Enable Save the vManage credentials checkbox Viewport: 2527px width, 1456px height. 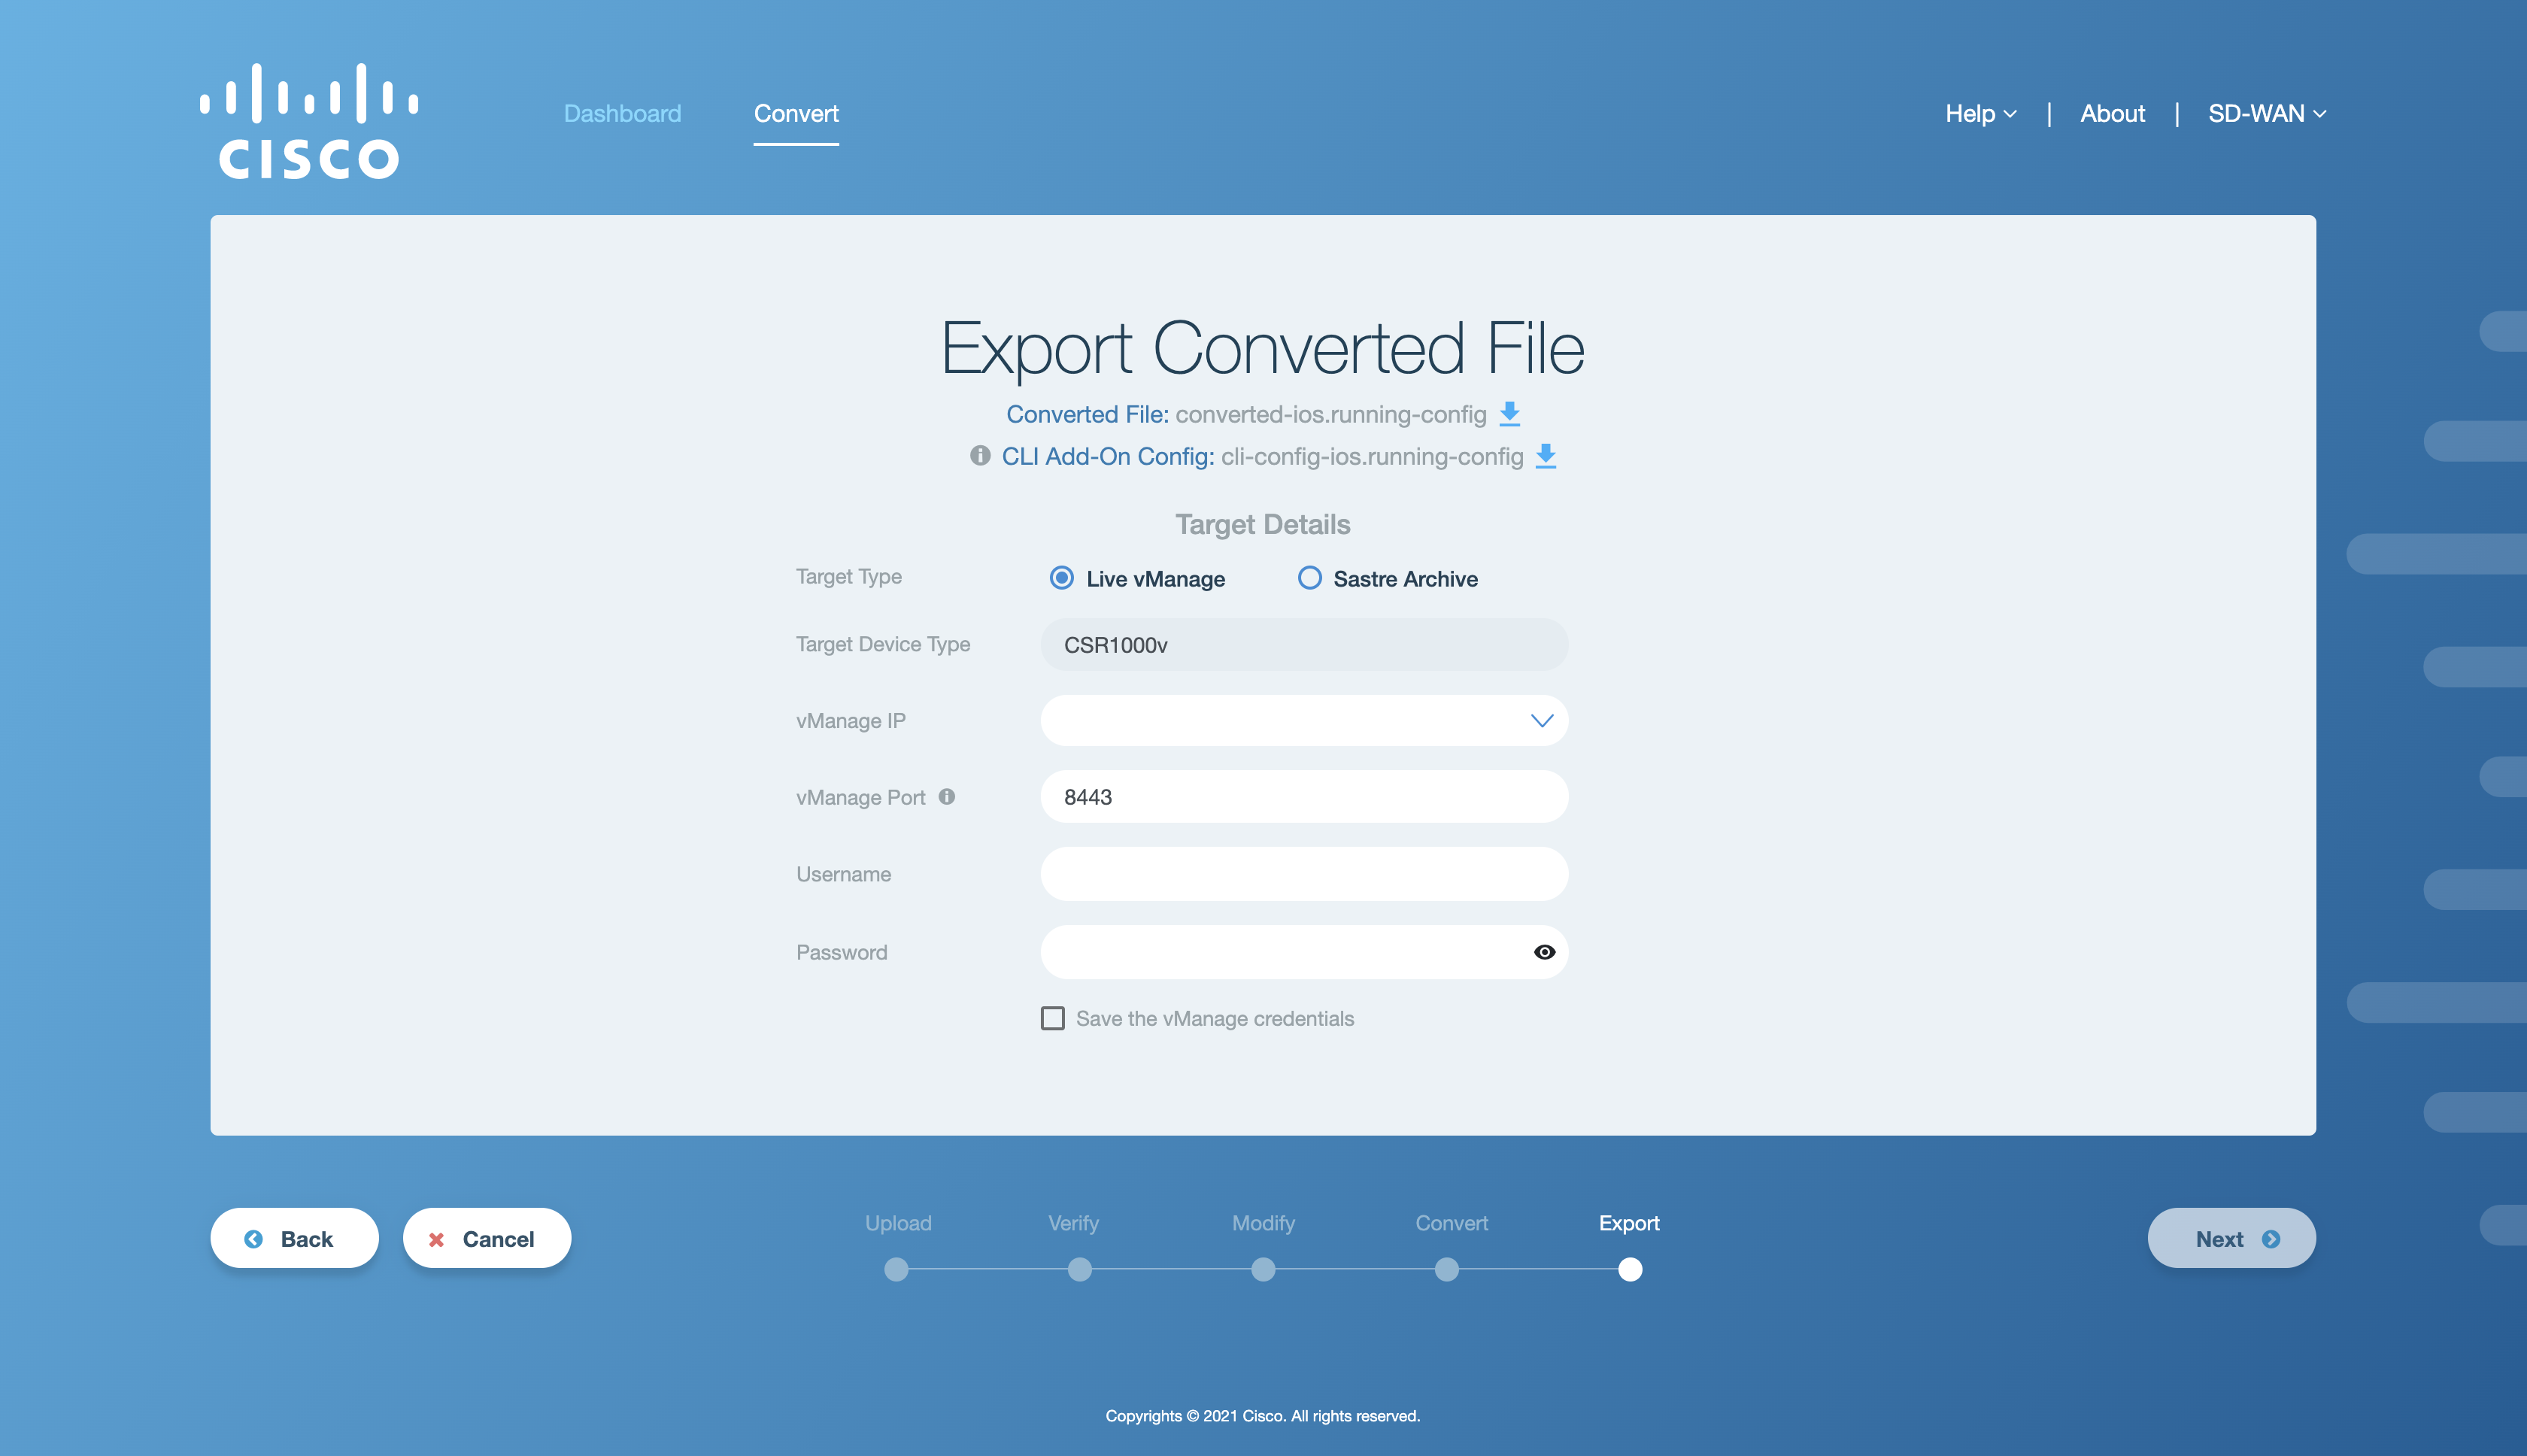tap(1051, 1019)
